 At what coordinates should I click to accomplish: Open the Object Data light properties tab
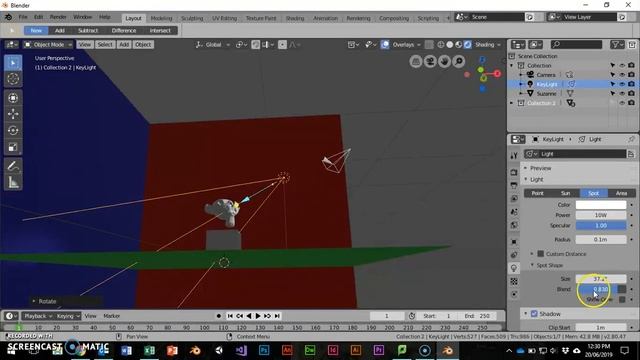(514, 268)
